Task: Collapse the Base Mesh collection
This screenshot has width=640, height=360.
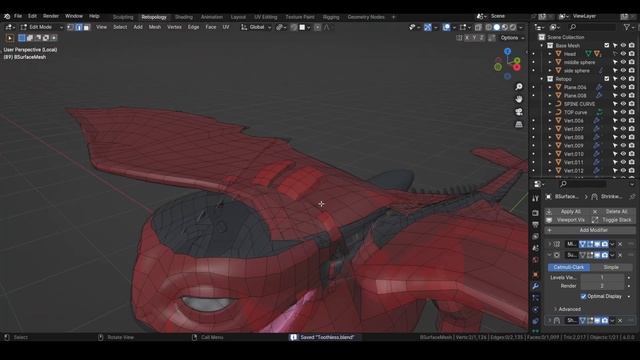Action: pos(542,46)
